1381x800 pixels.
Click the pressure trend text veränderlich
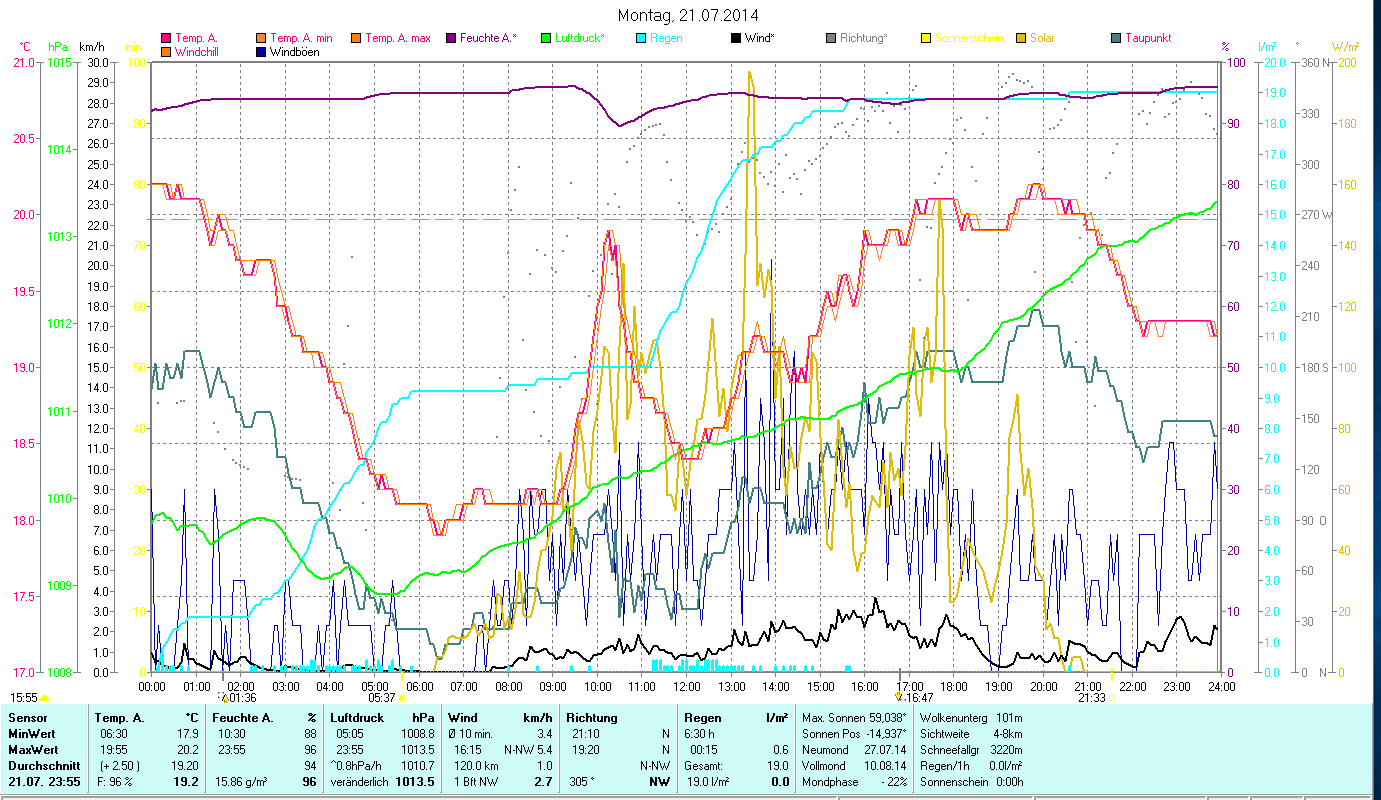(359, 782)
